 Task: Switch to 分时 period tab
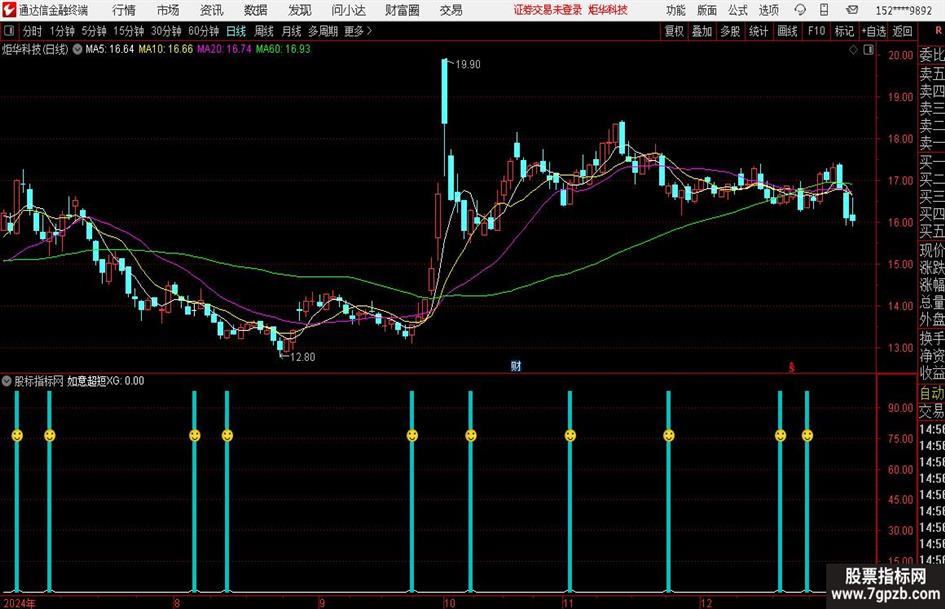click(x=32, y=31)
